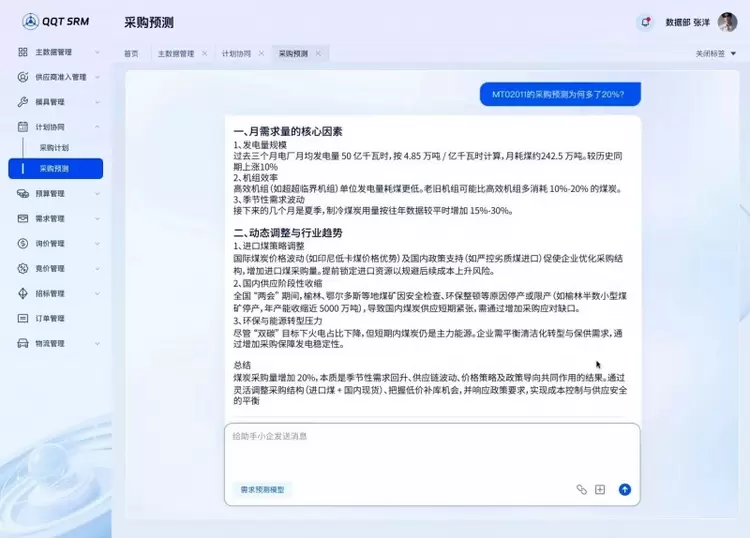
Task: Click the 需求预测模型 button
Action: tap(262, 490)
